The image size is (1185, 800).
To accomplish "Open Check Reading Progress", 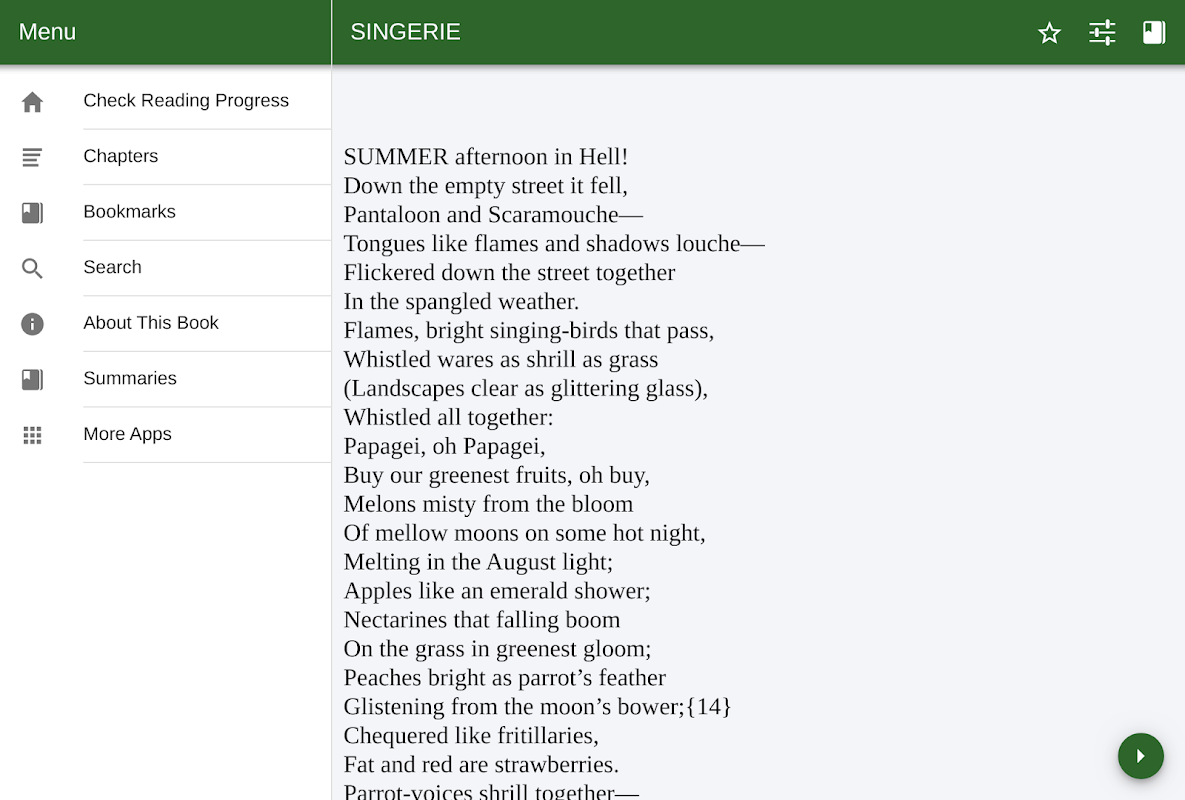I will [186, 101].
